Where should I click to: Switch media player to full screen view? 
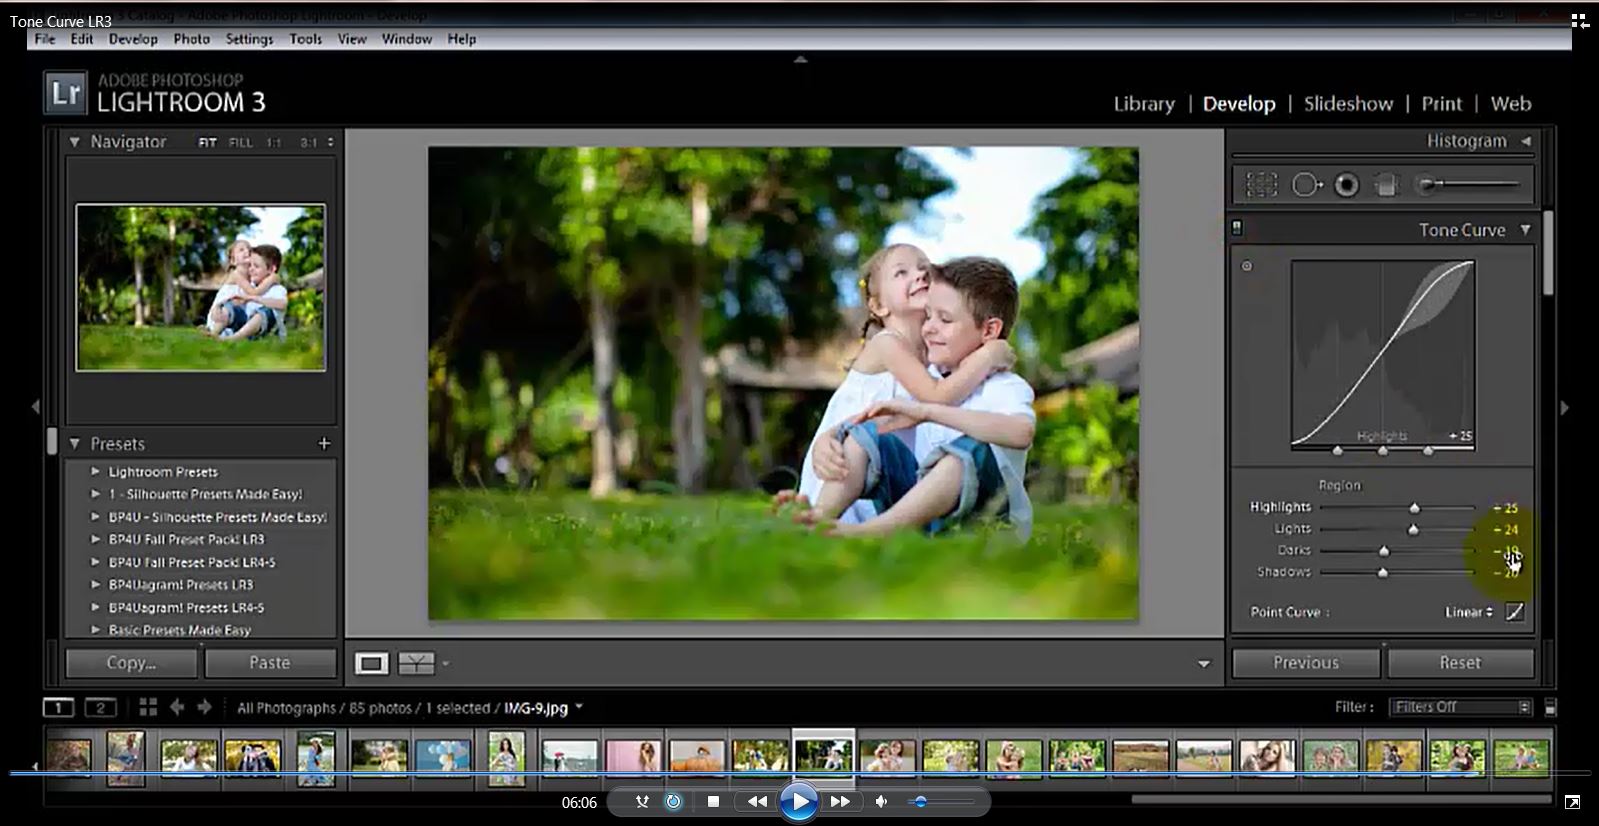(1572, 802)
